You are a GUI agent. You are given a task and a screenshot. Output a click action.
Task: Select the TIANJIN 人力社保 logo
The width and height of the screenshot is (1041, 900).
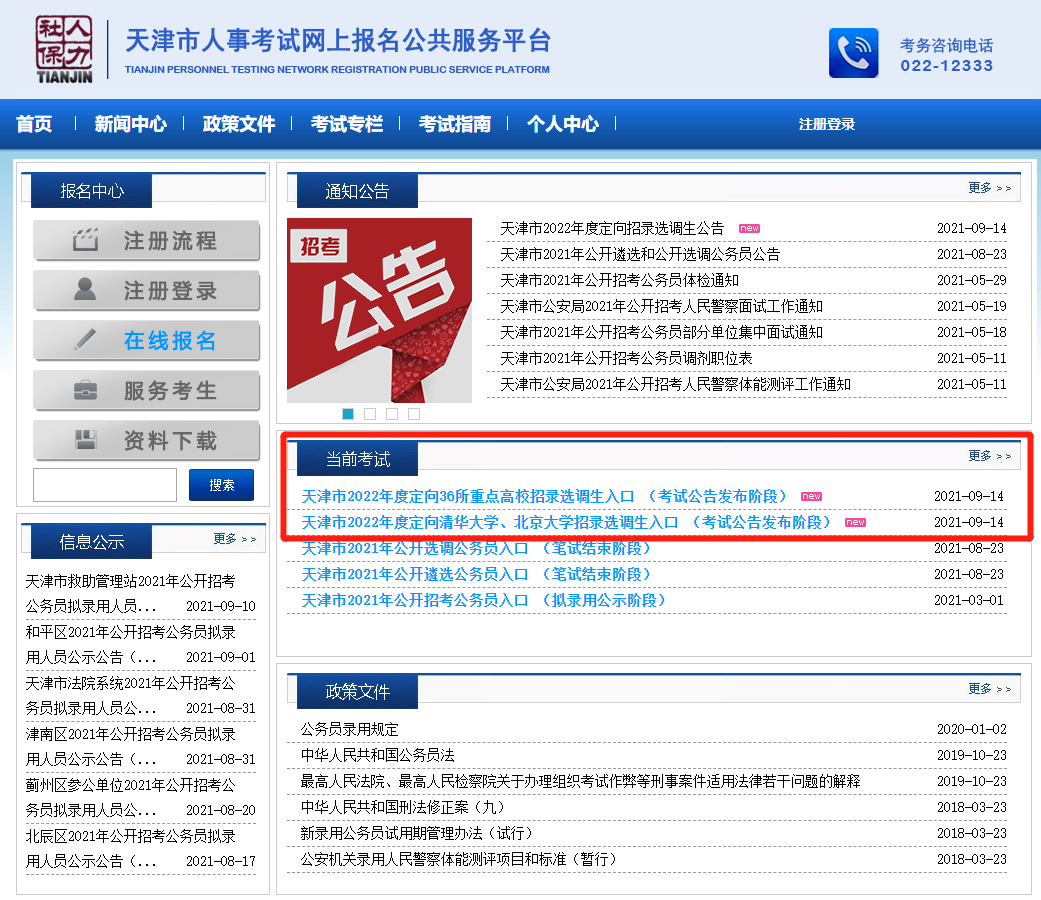coord(62,49)
